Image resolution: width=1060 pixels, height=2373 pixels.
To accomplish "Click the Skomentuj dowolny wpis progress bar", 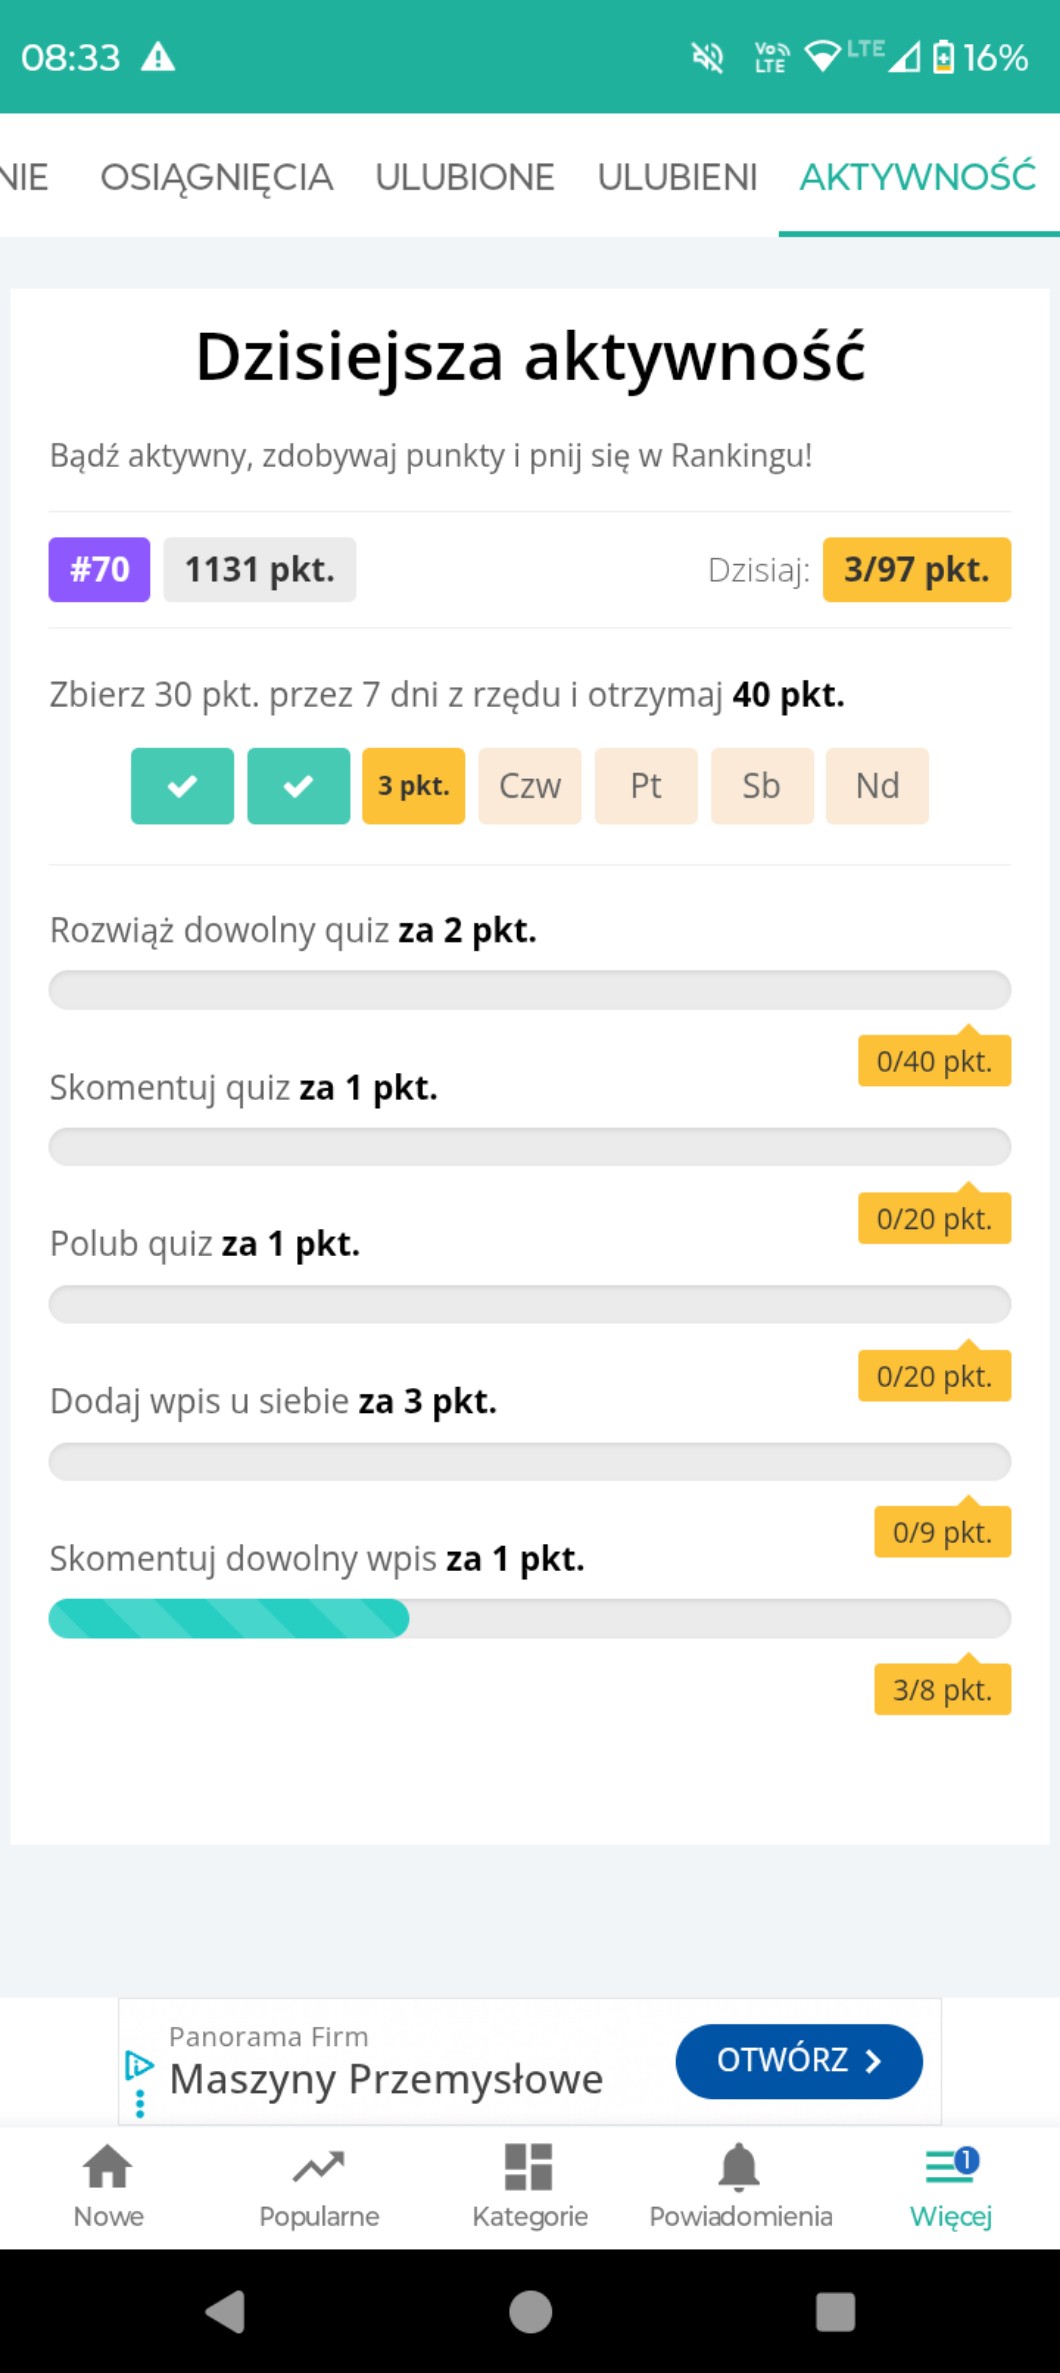I will tap(529, 1618).
